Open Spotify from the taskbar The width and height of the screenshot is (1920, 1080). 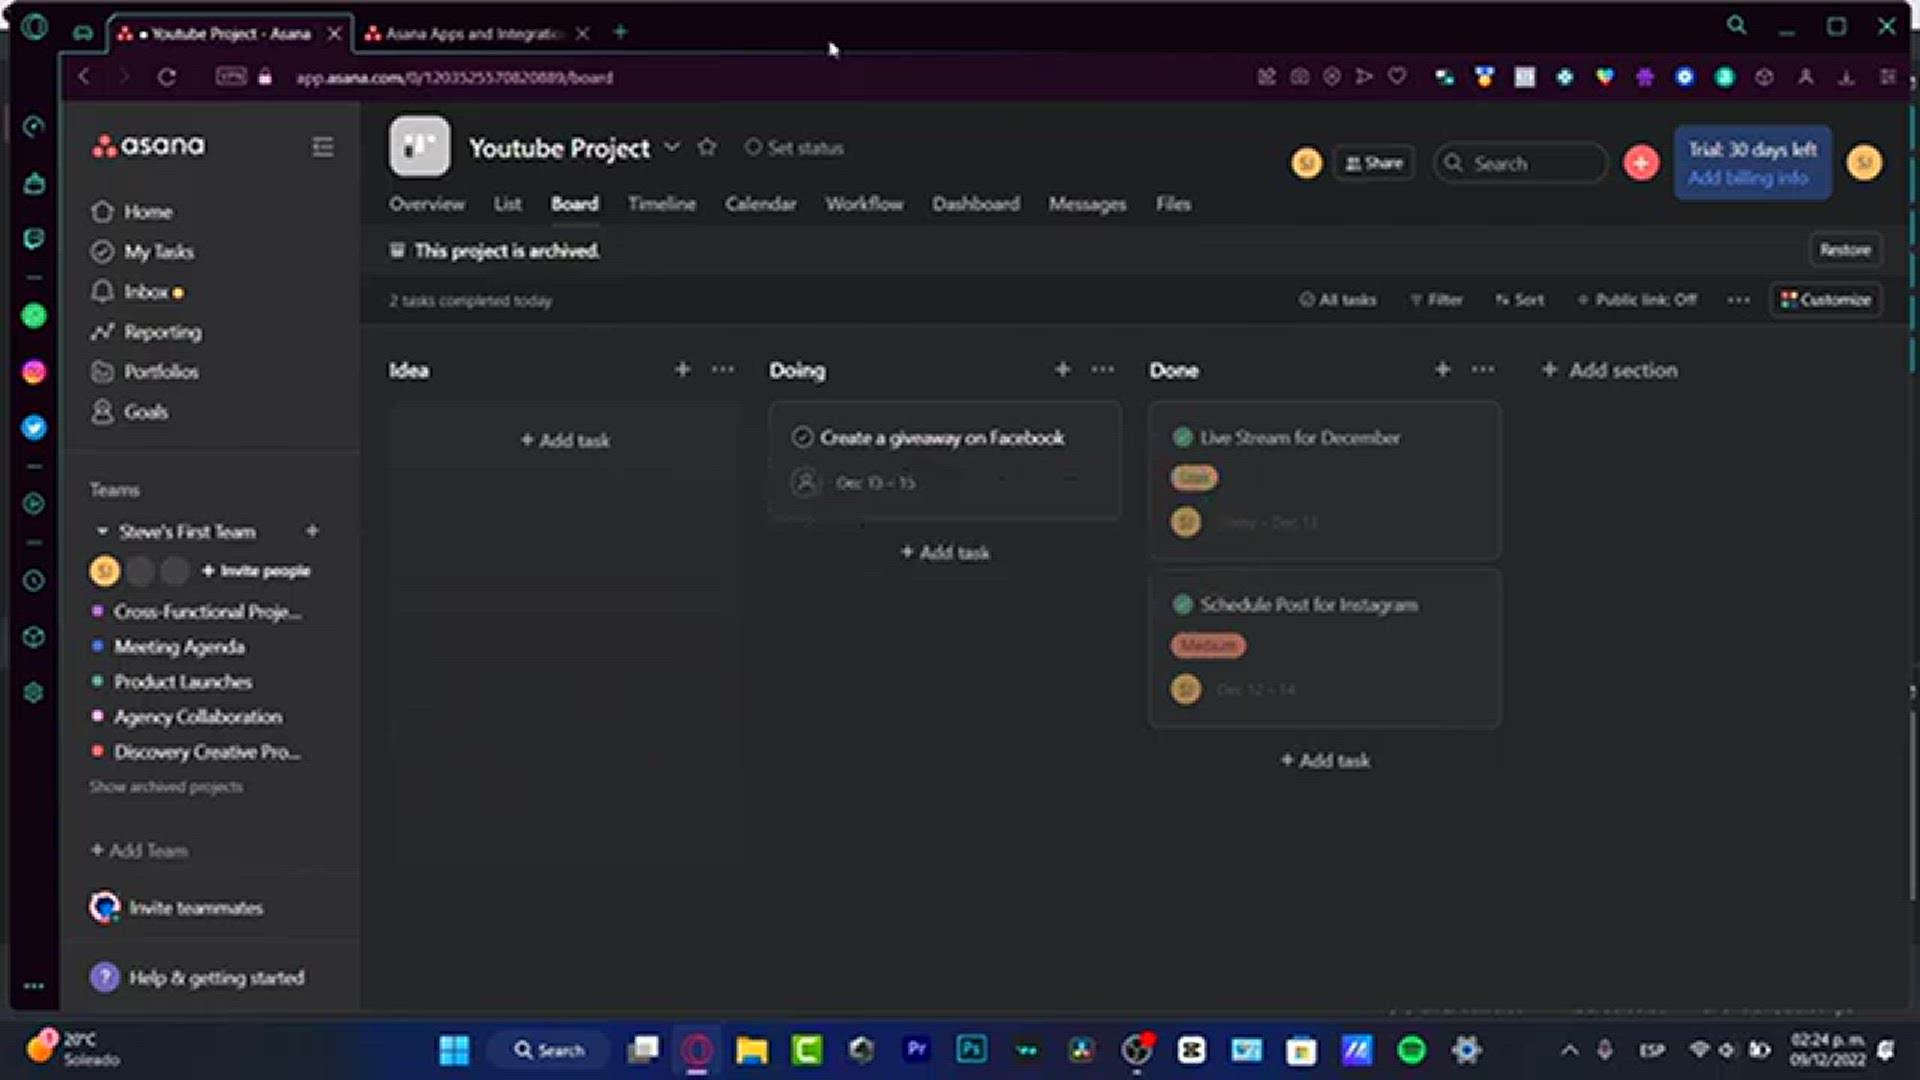[x=1411, y=1050]
